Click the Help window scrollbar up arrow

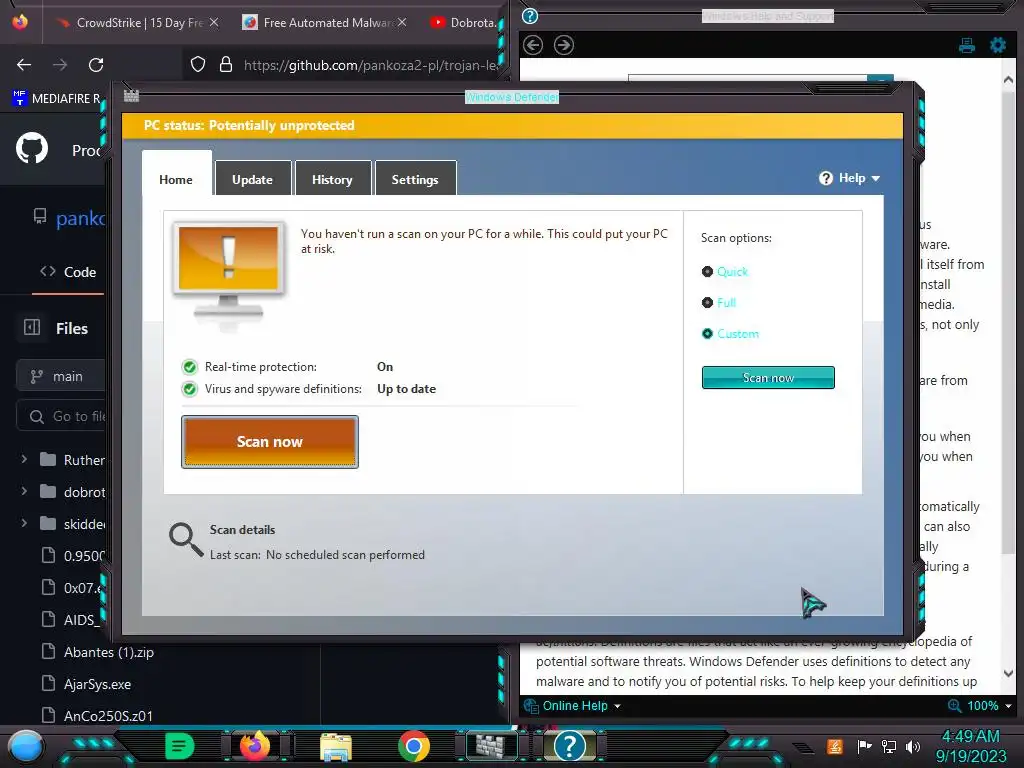pyautogui.click(x=1008, y=79)
